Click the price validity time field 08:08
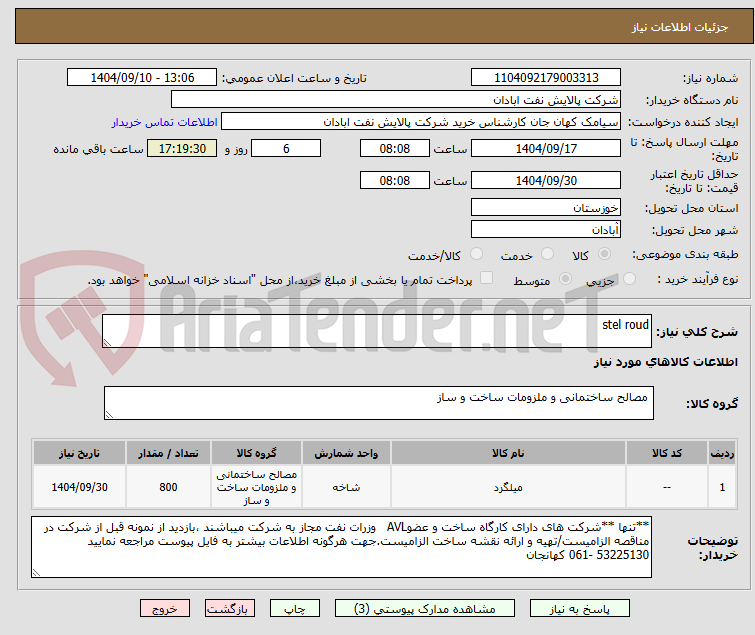This screenshot has width=755, height=635. pyautogui.click(x=394, y=181)
